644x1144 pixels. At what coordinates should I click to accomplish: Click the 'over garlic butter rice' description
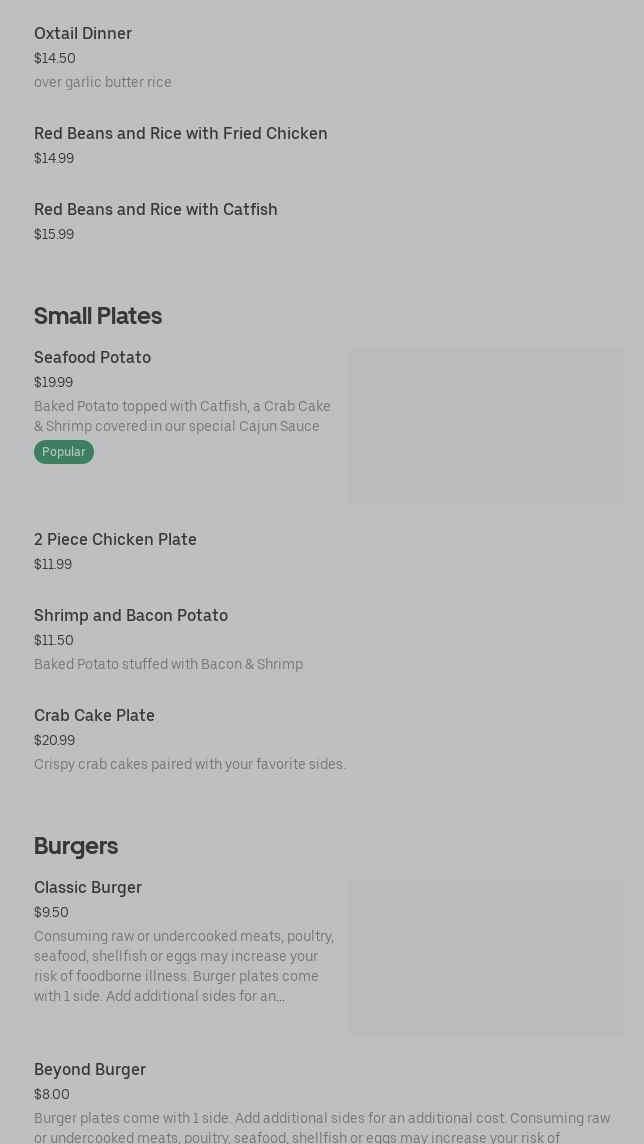pos(103,83)
